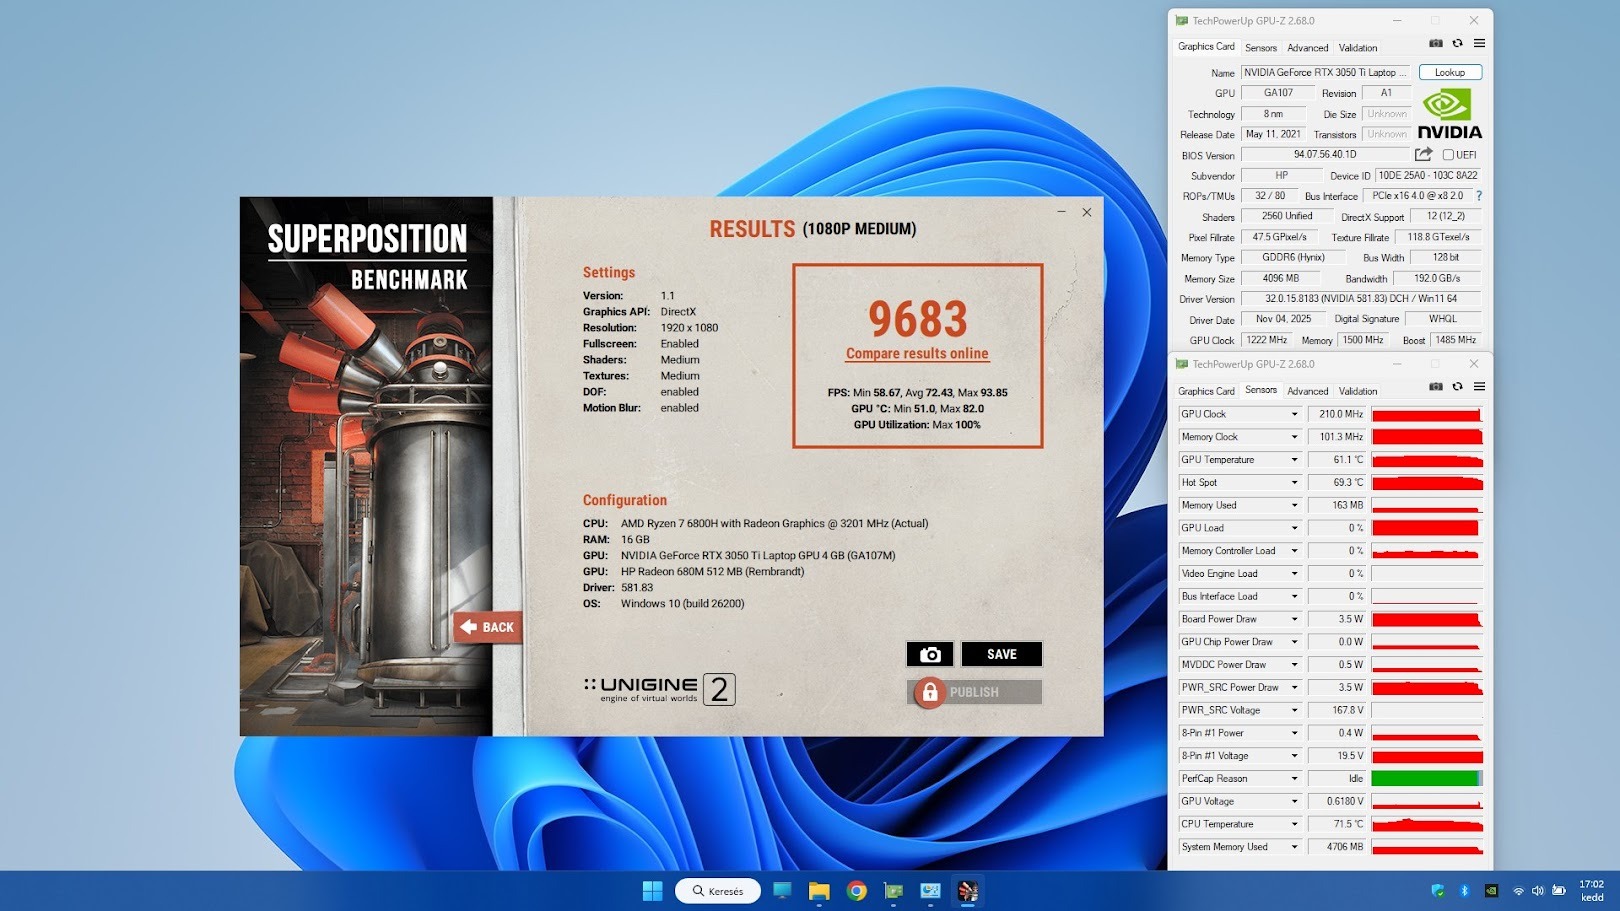
Task: Click the Bus Interface question mark icon
Action: tap(1479, 196)
